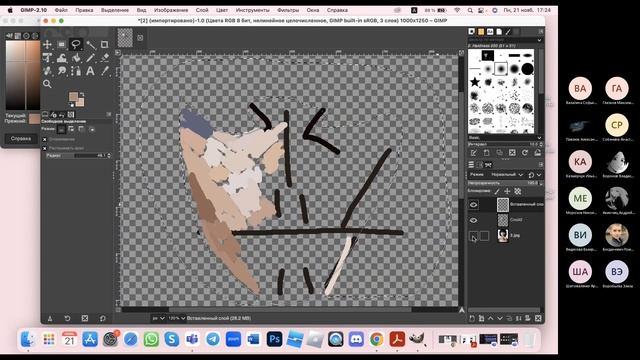Image resolution: width=640 pixels, height=360 pixels.
Task: Toggle lock alpha channel checker icon
Action: [518, 191]
